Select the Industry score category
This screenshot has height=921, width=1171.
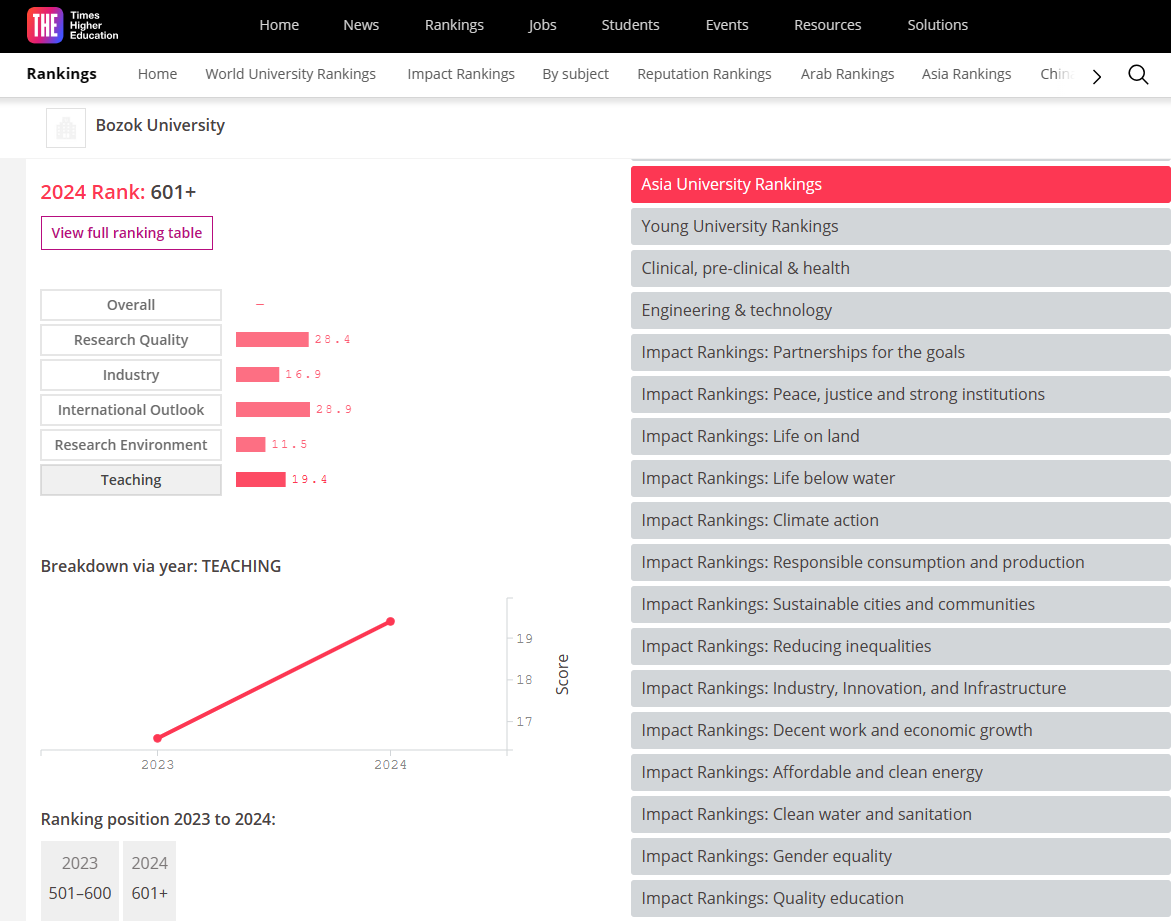pyautogui.click(x=131, y=375)
